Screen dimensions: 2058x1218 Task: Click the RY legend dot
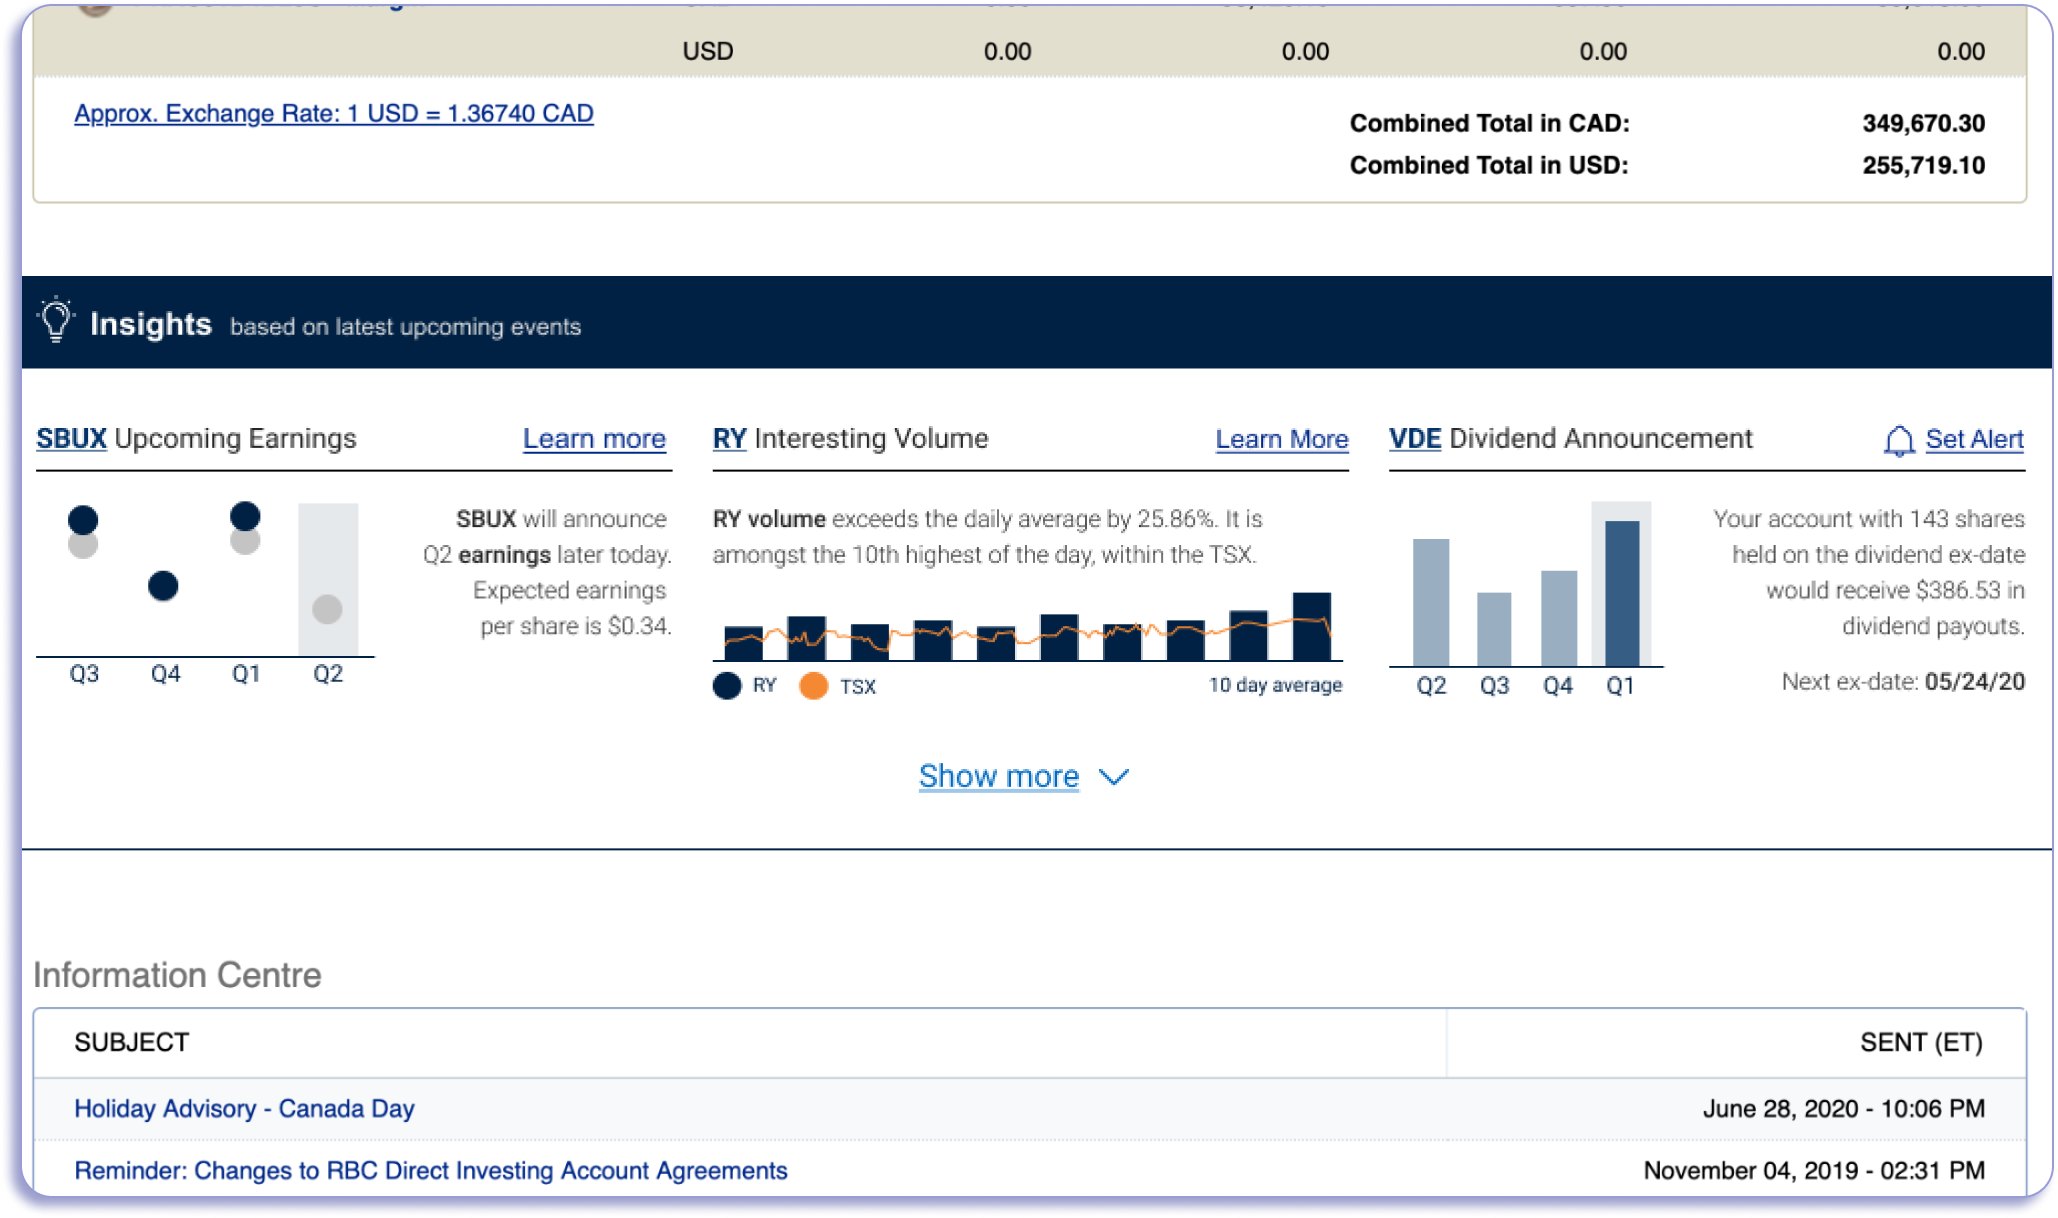tap(727, 686)
